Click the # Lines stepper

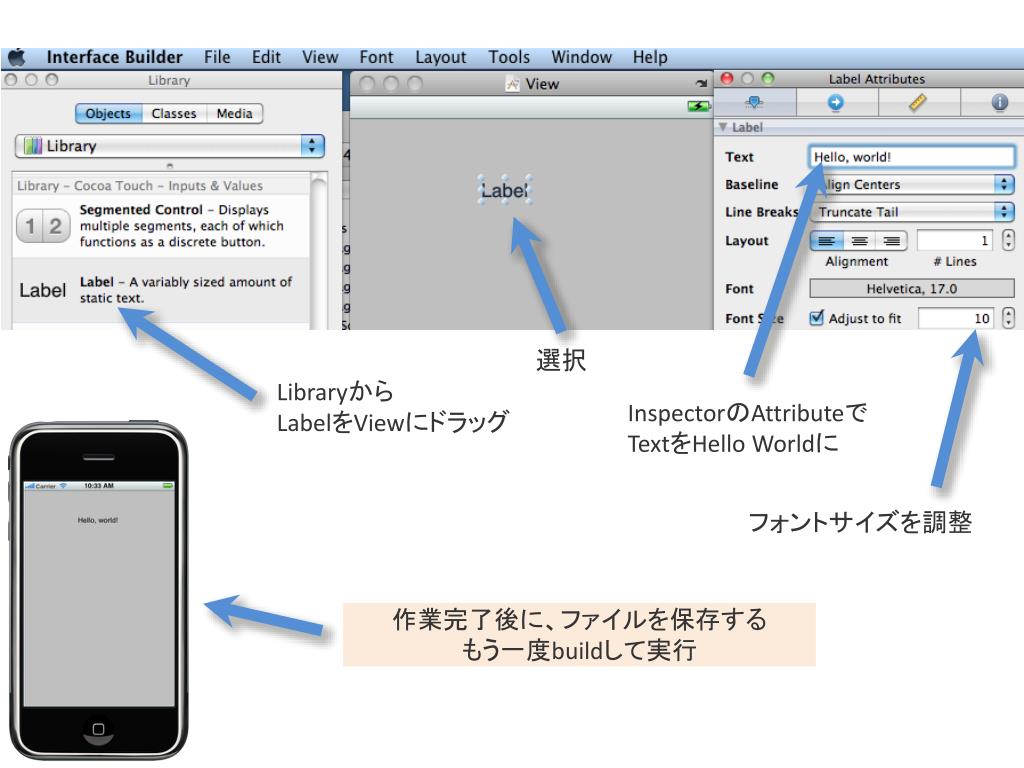[x=1008, y=240]
